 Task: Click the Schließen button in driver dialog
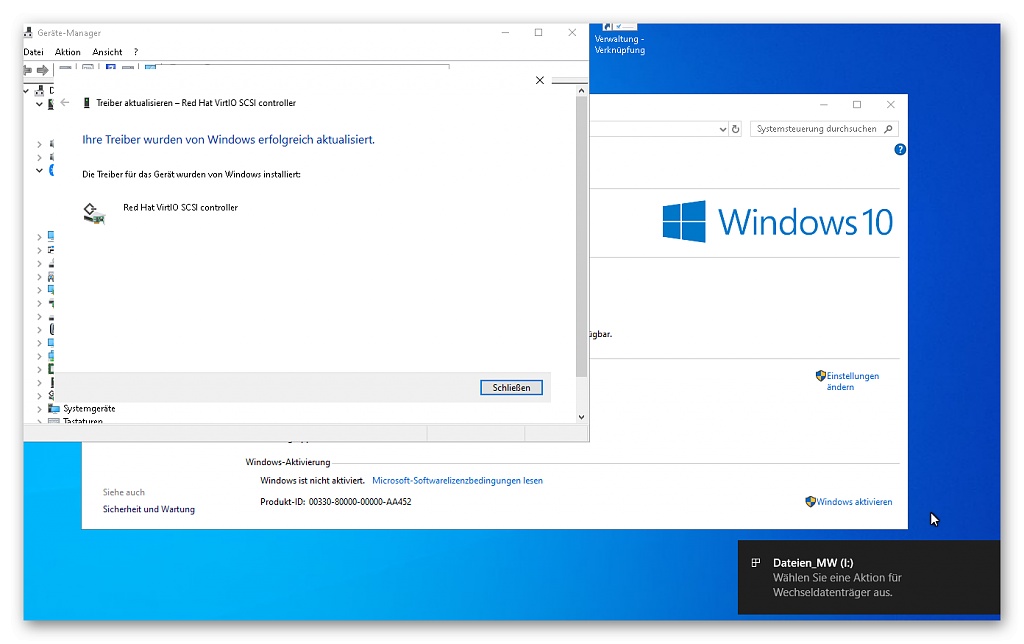(x=511, y=387)
